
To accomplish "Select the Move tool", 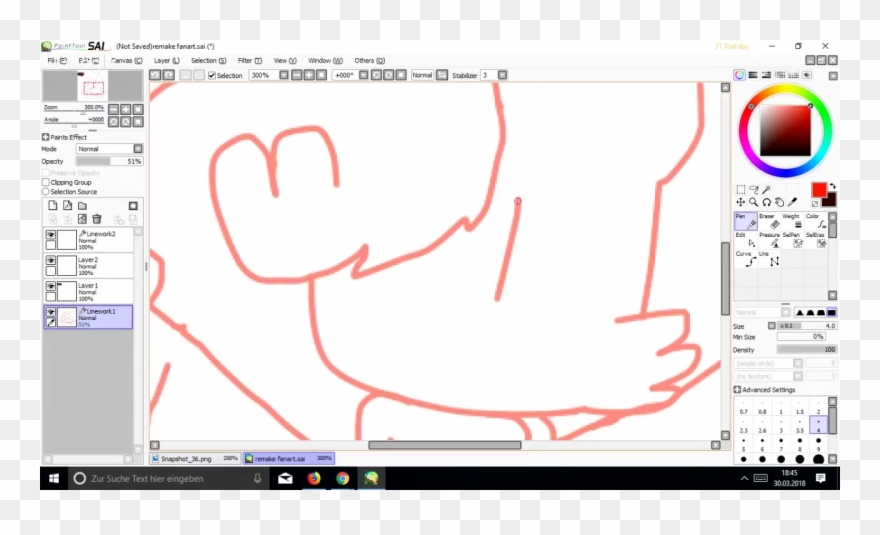I will coord(741,202).
